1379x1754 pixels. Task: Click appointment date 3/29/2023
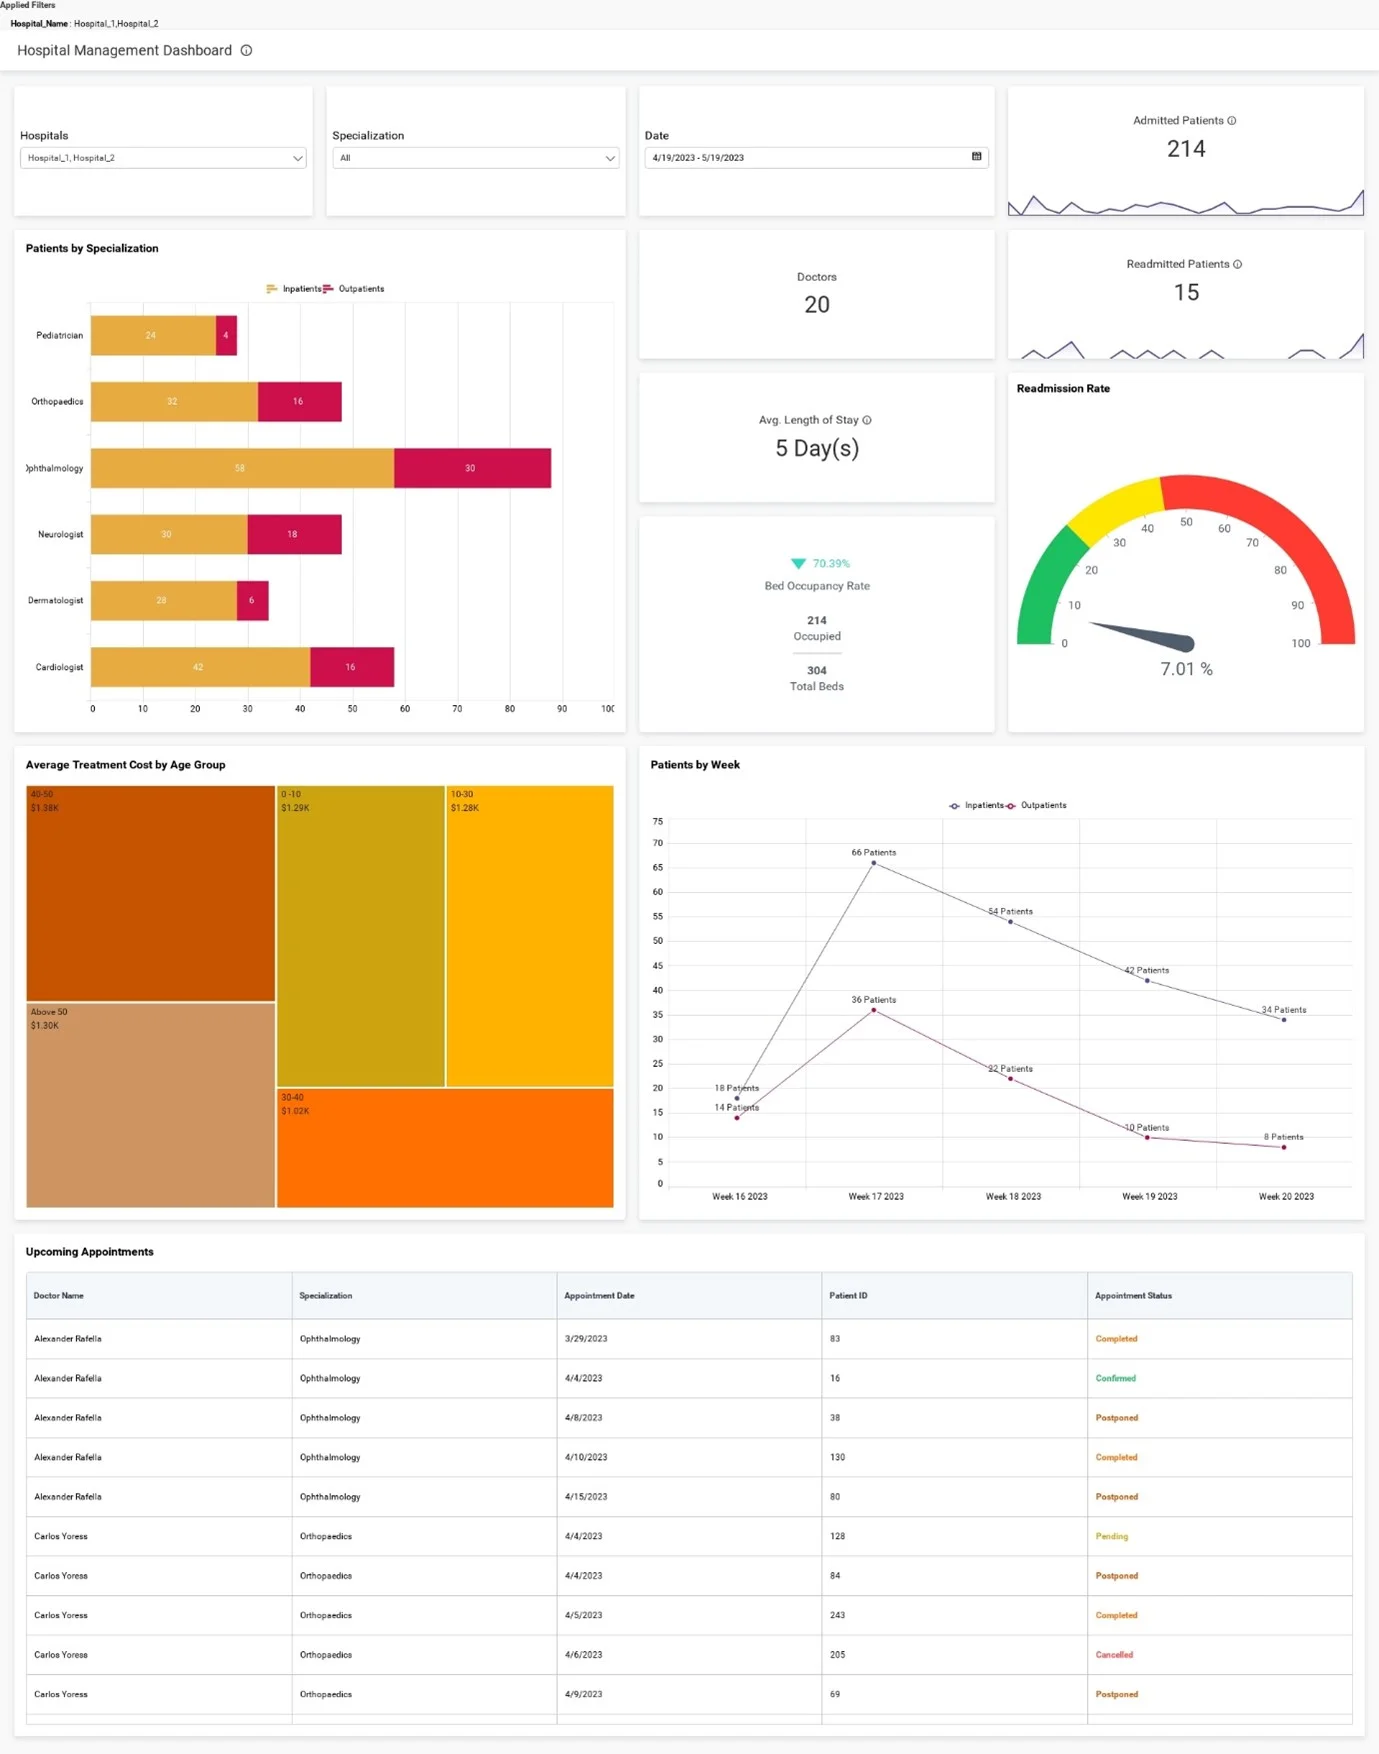586,1339
